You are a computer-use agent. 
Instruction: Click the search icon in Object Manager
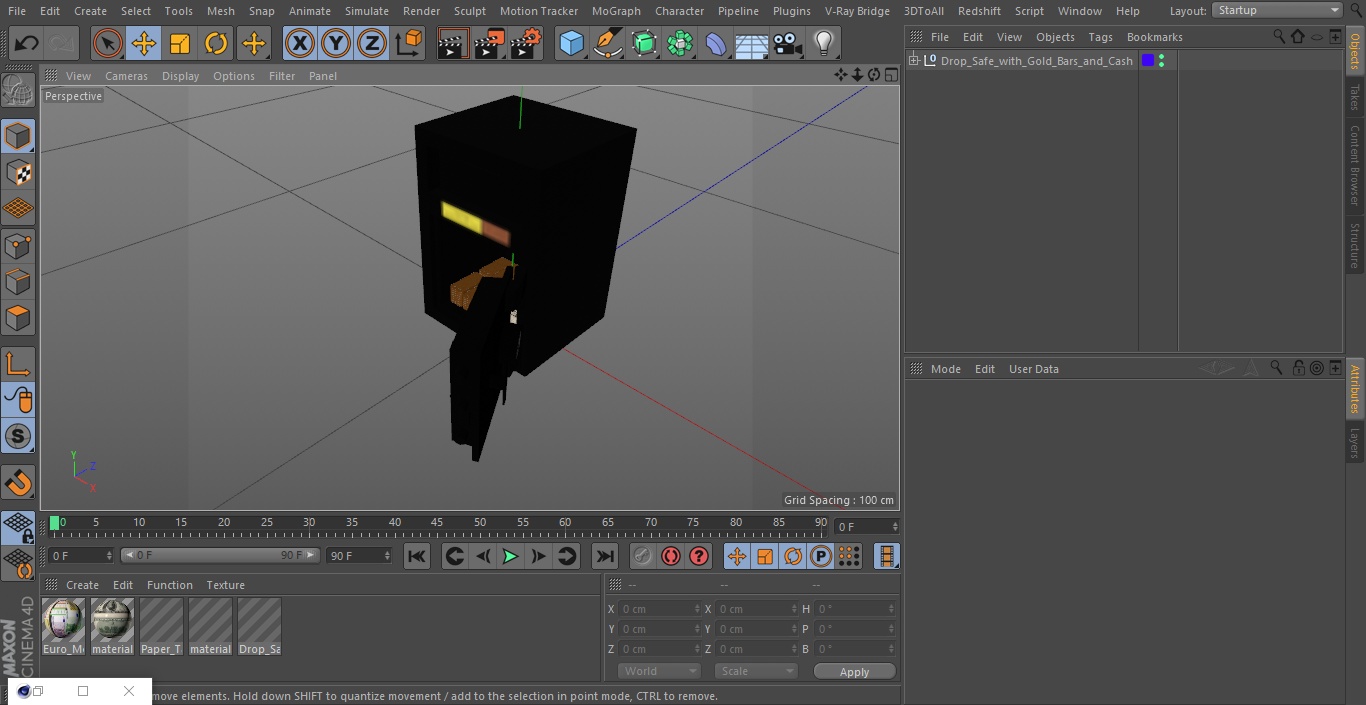tap(1279, 37)
